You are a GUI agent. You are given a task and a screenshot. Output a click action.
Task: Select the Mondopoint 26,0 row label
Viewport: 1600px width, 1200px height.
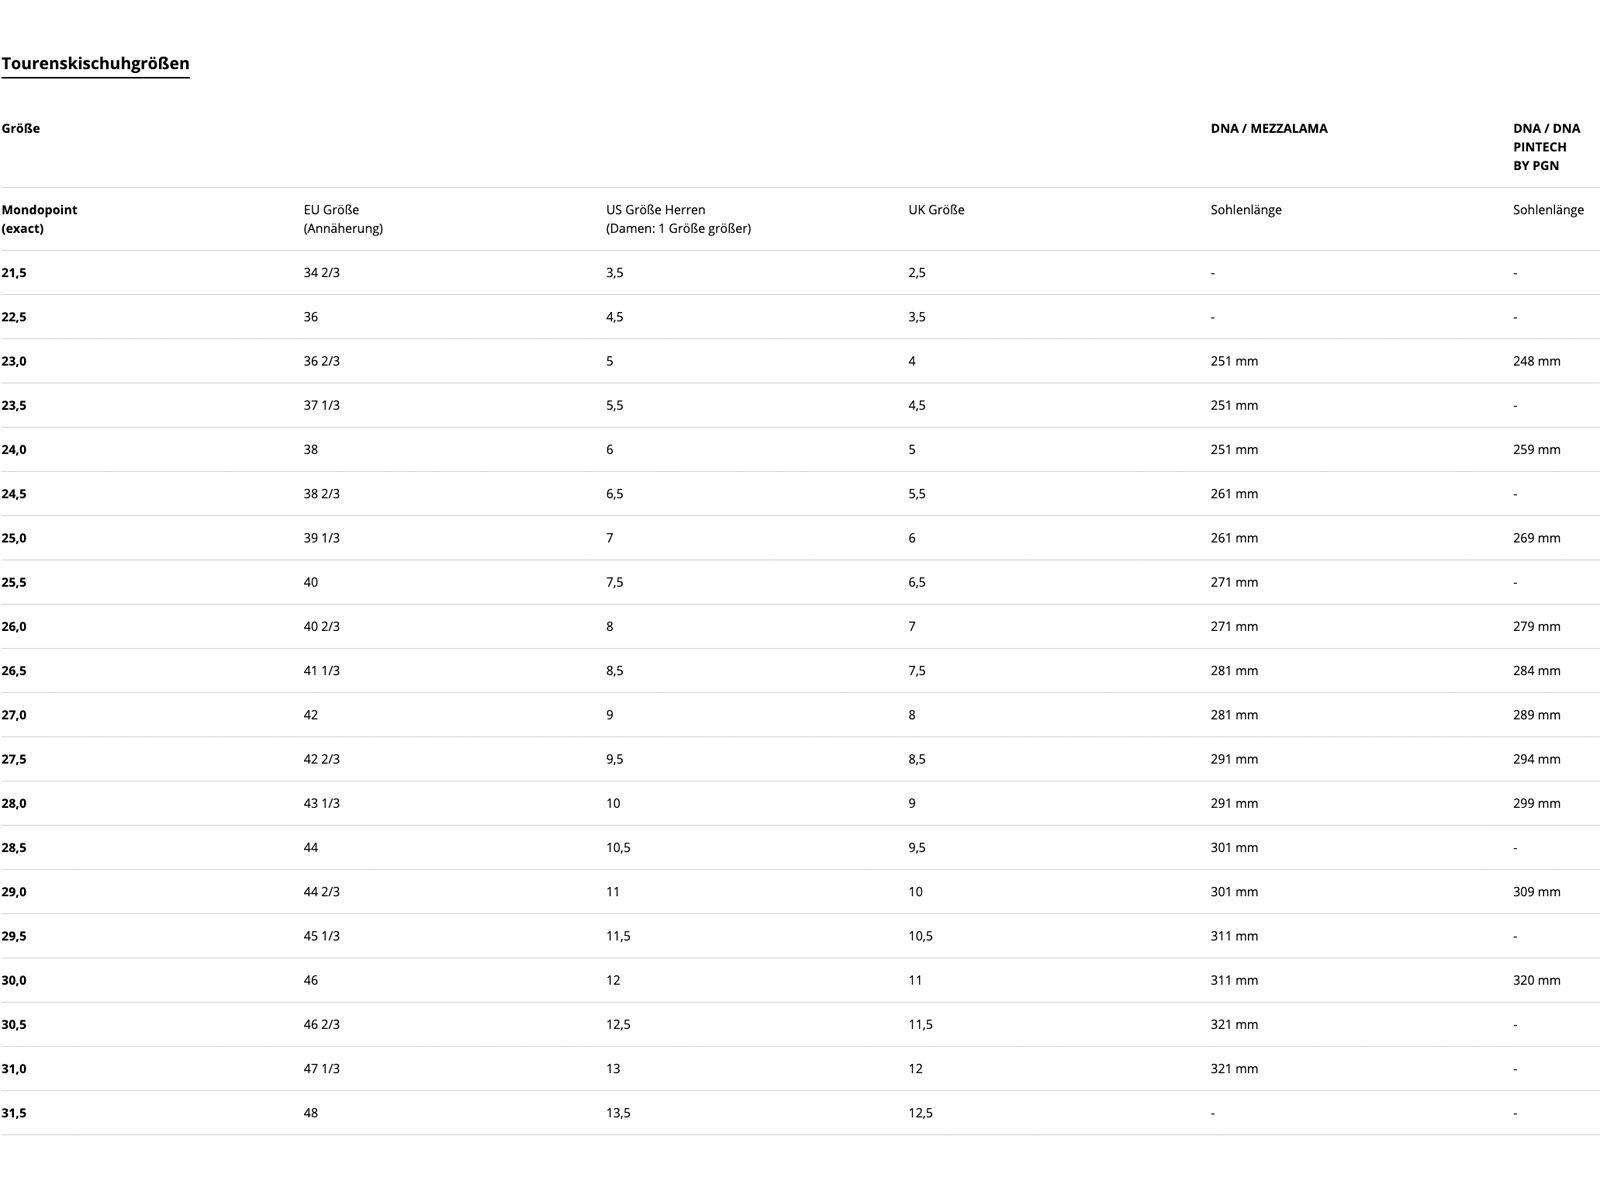pos(14,627)
